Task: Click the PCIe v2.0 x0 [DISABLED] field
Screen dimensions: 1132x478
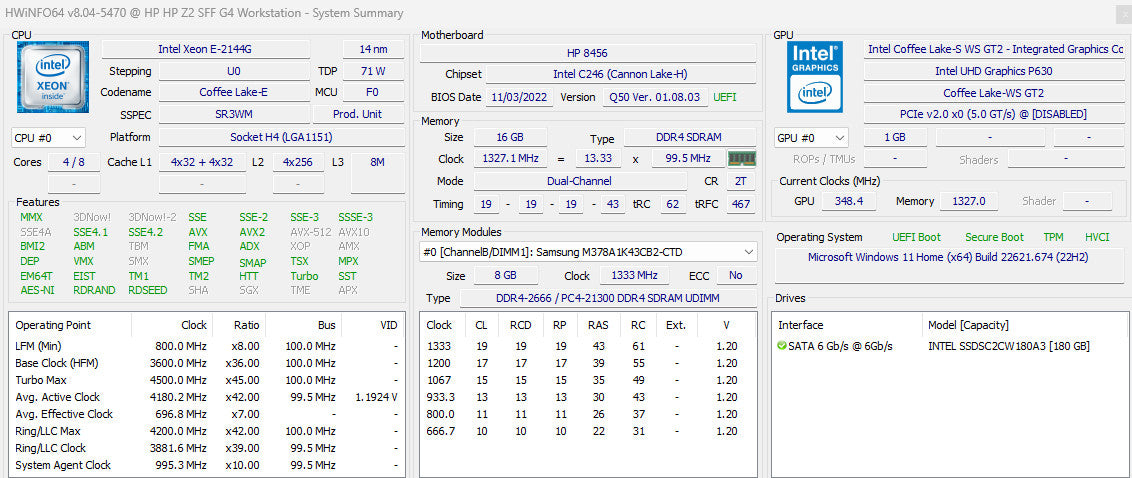Action: pyautogui.click(x=993, y=114)
